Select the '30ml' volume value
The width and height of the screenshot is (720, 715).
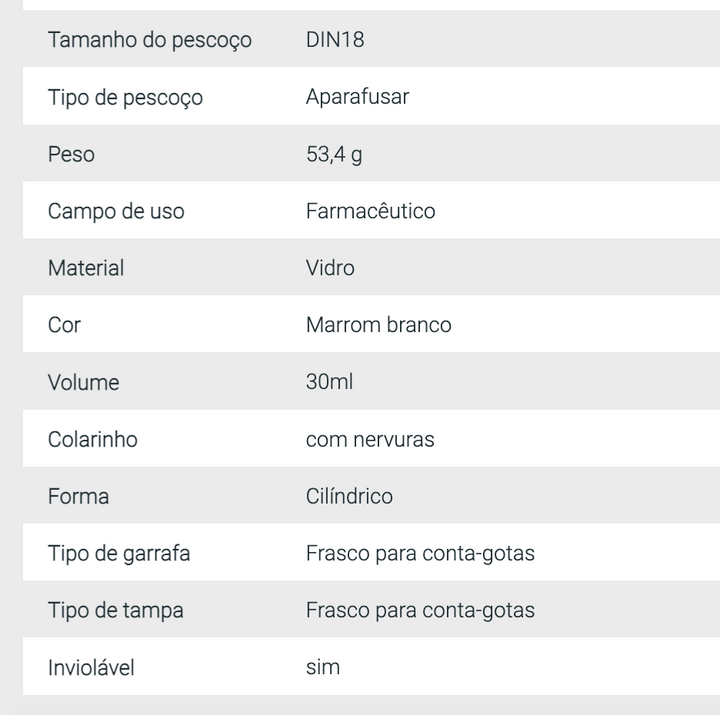click(329, 383)
